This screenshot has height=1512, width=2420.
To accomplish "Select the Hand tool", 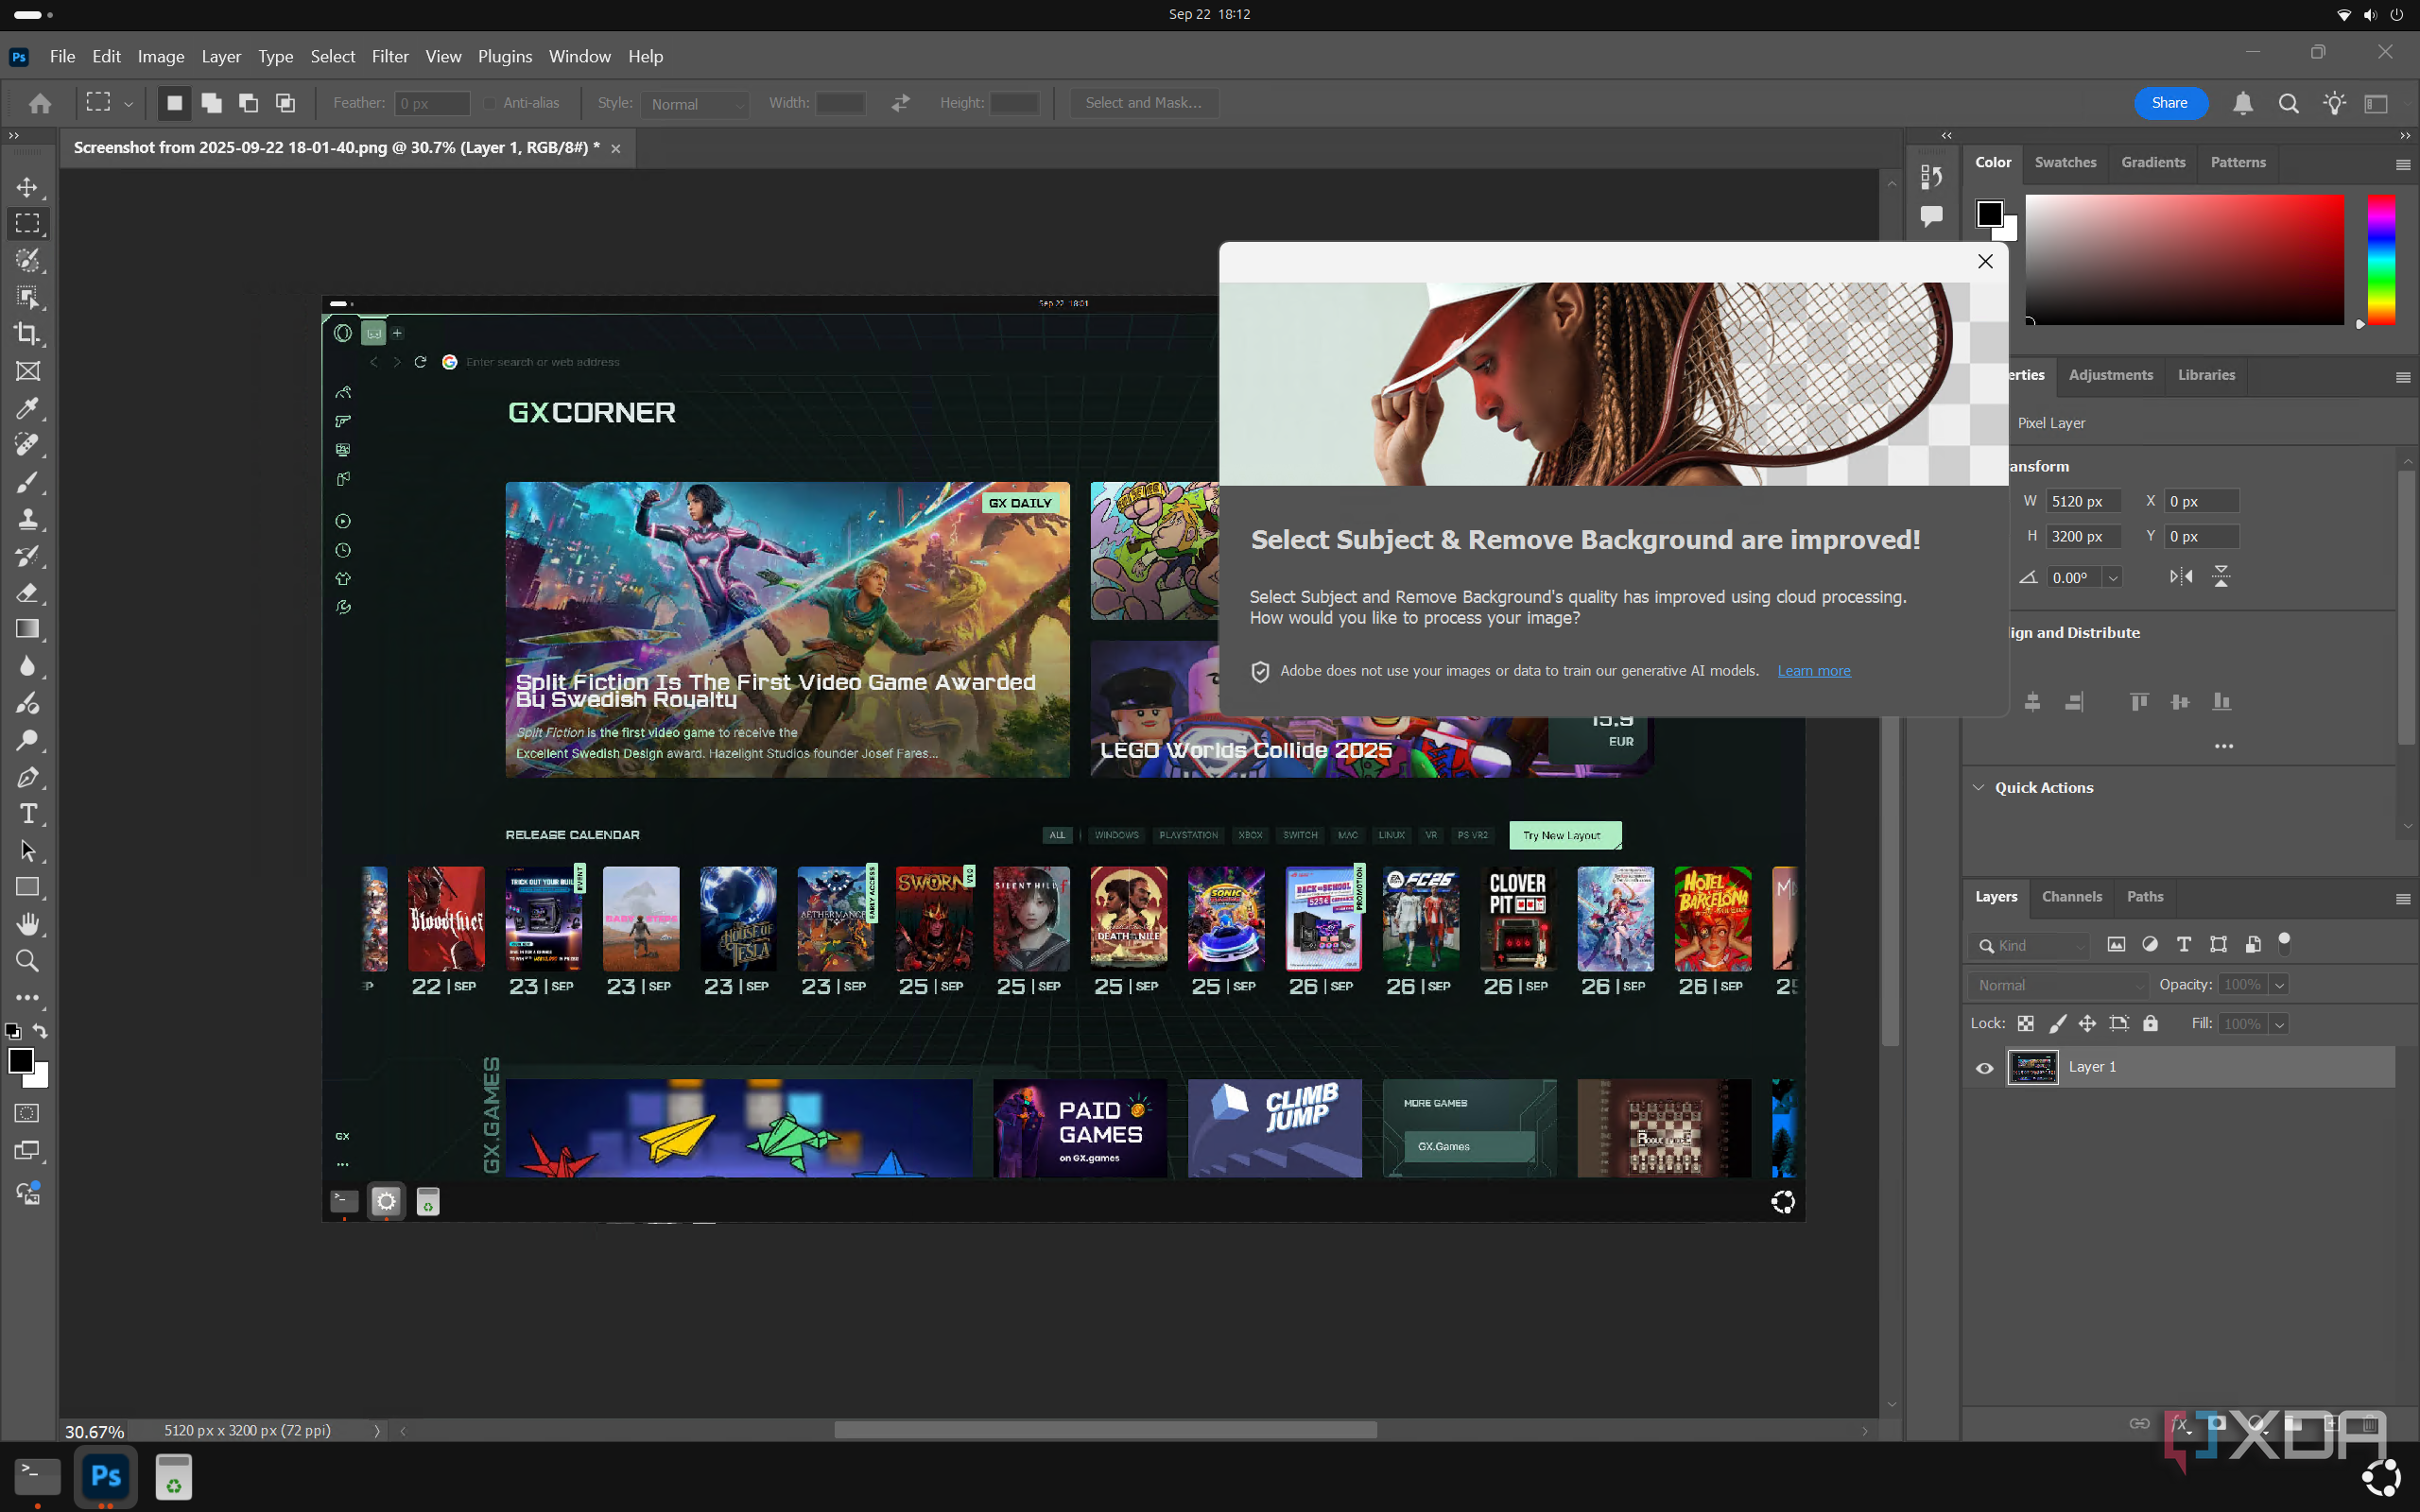I will (x=27, y=924).
